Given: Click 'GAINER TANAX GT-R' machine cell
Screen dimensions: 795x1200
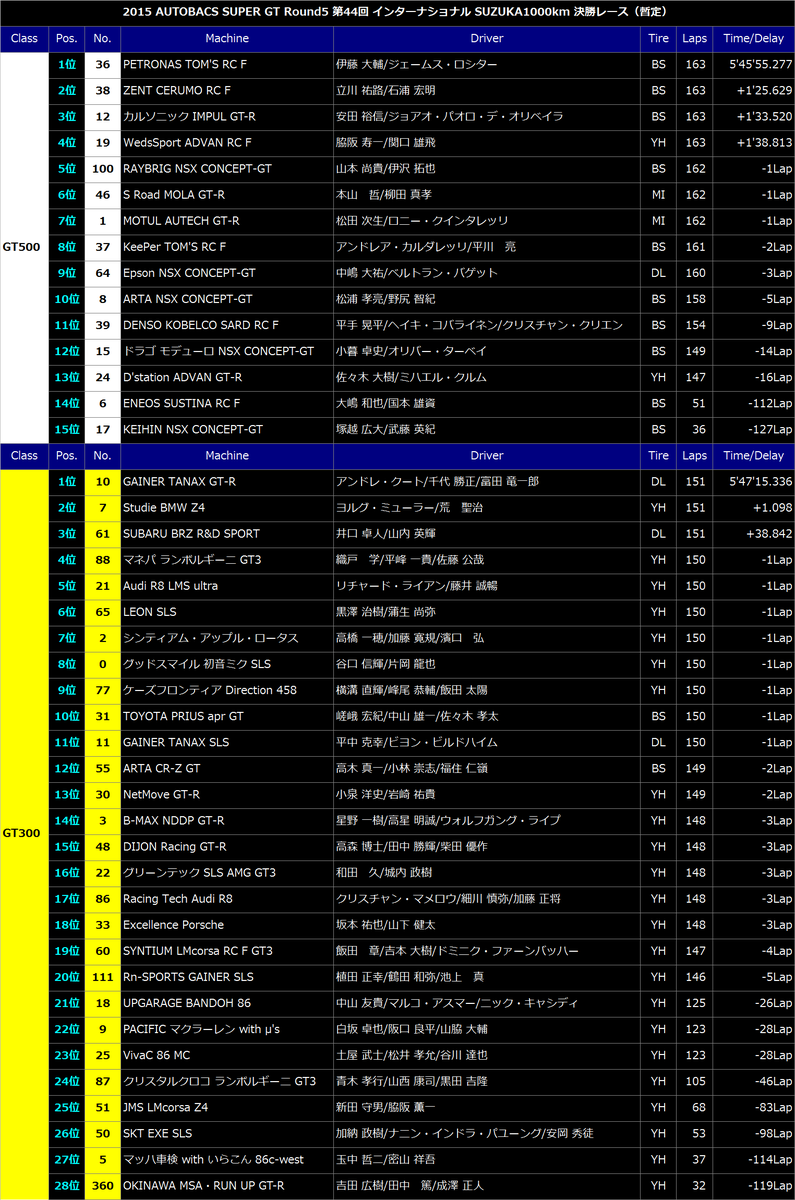Looking at the screenshot, I should 226,481.
